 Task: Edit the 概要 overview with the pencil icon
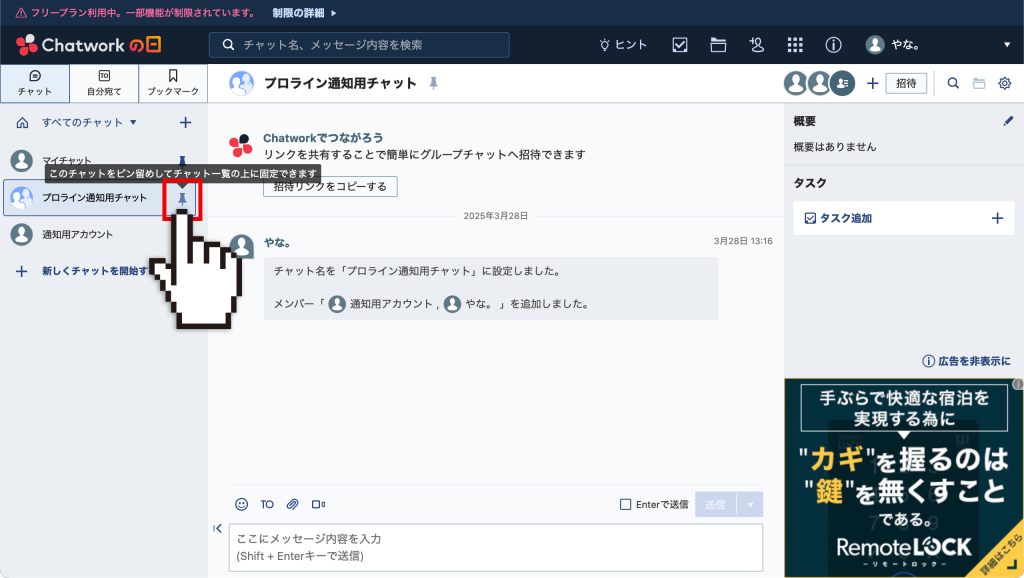pos(1008,120)
